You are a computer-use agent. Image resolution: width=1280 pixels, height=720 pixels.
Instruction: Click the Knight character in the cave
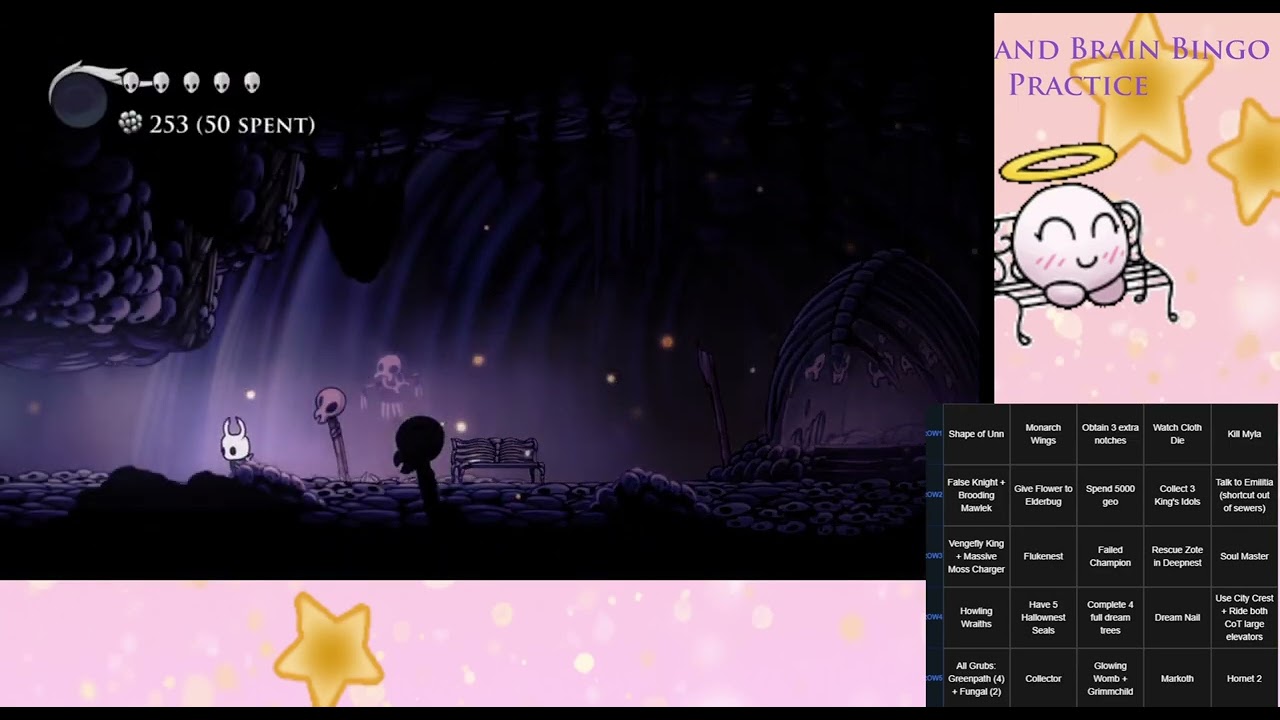235,441
